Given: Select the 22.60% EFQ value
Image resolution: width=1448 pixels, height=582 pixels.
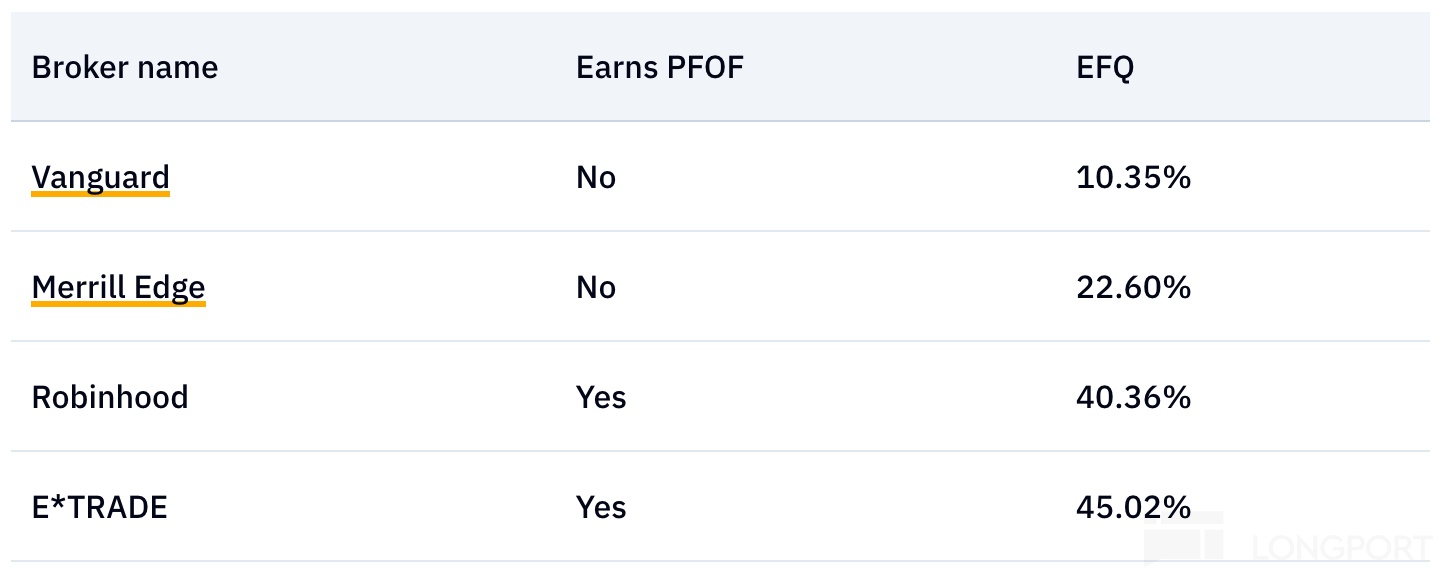Looking at the screenshot, I should 1133,288.
